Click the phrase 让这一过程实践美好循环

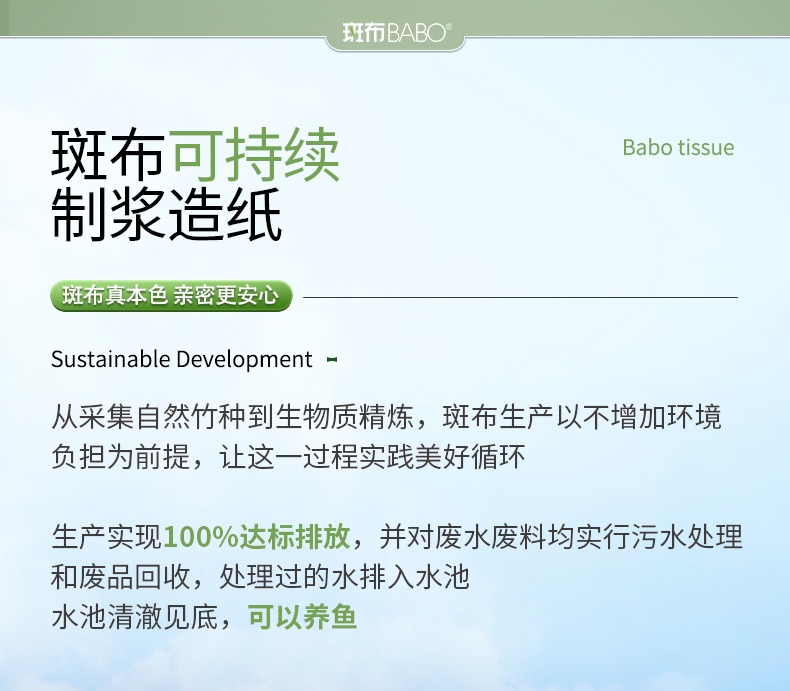click(x=373, y=458)
